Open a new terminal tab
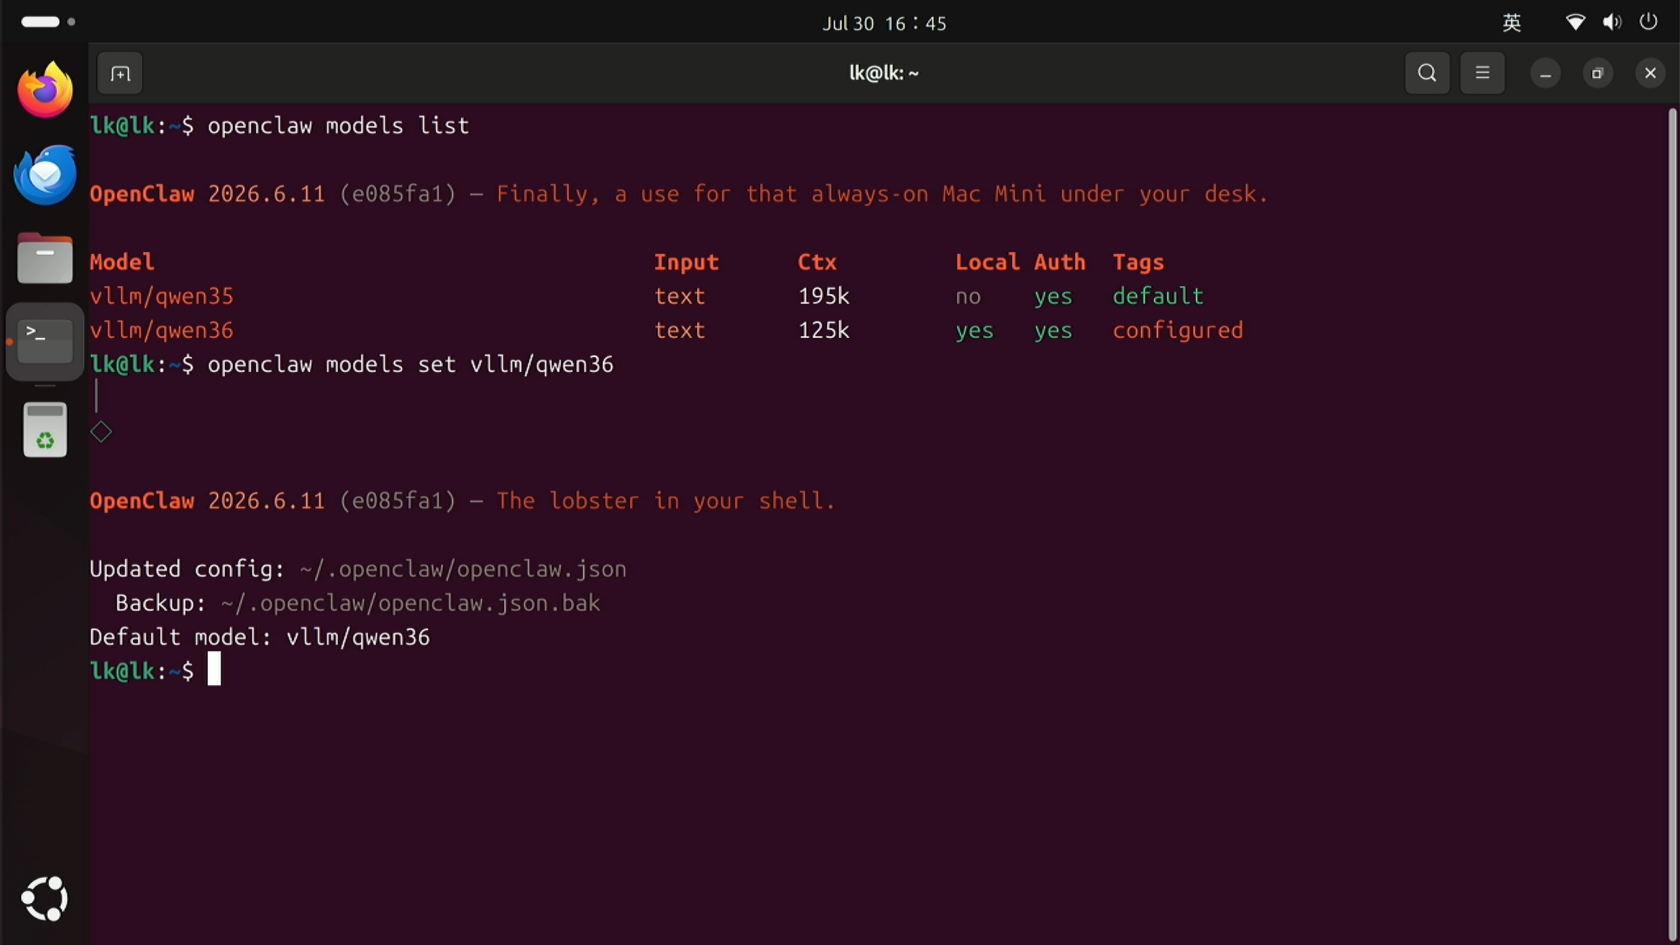Screen dimensions: 1680x945 [120, 73]
